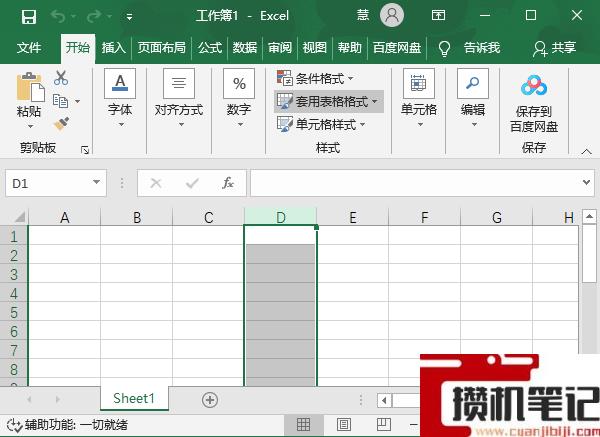Switch to the 页面布局 tab
Screen dimensions: 600x437
pos(161,47)
